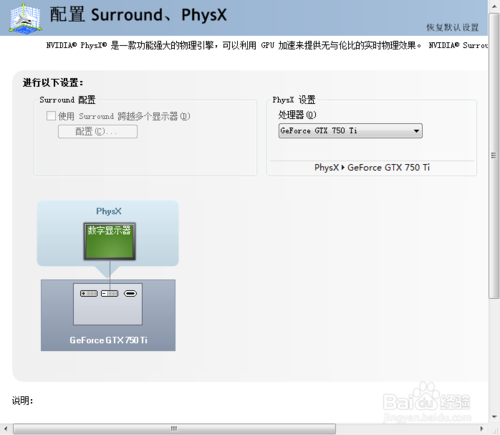Click the 恢复默认设置 restore defaults link
Screen dimensions: 500x435
click(x=452, y=27)
